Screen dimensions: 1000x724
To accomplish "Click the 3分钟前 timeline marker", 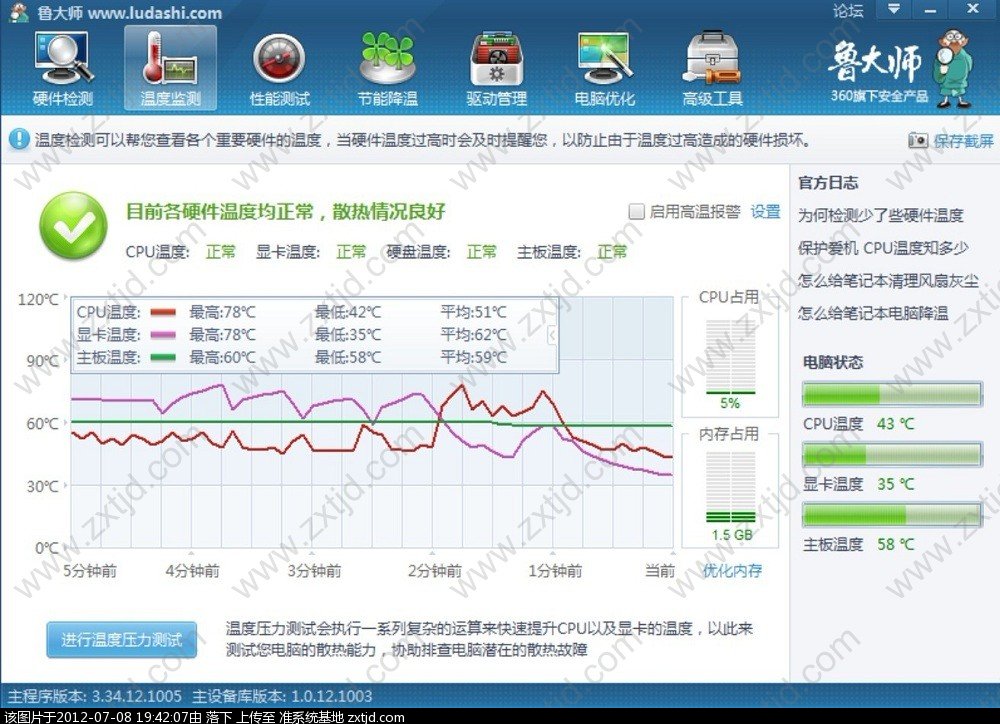I will pyautogui.click(x=314, y=570).
